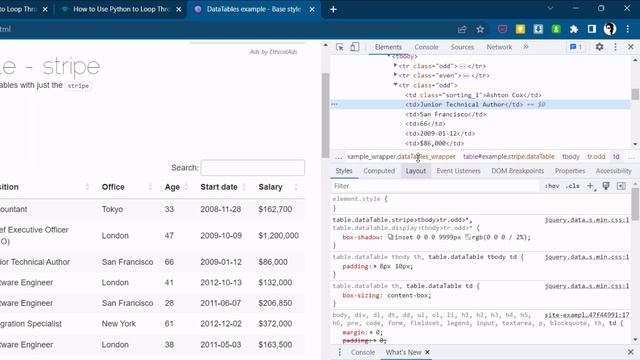Image resolution: width=640 pixels, height=360 pixels.
Task: Open a new browser tab
Action: 333,9
